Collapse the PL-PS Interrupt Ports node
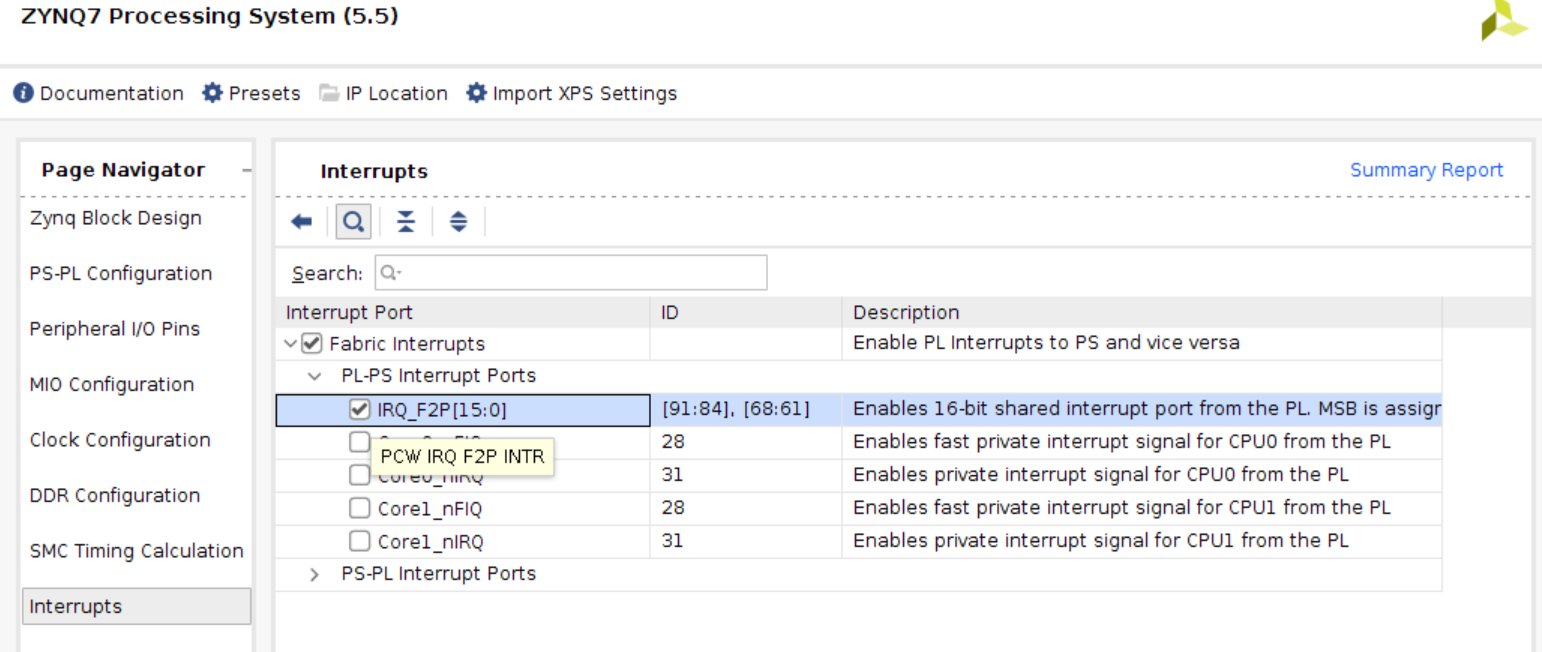This screenshot has width=1542, height=652. click(314, 376)
